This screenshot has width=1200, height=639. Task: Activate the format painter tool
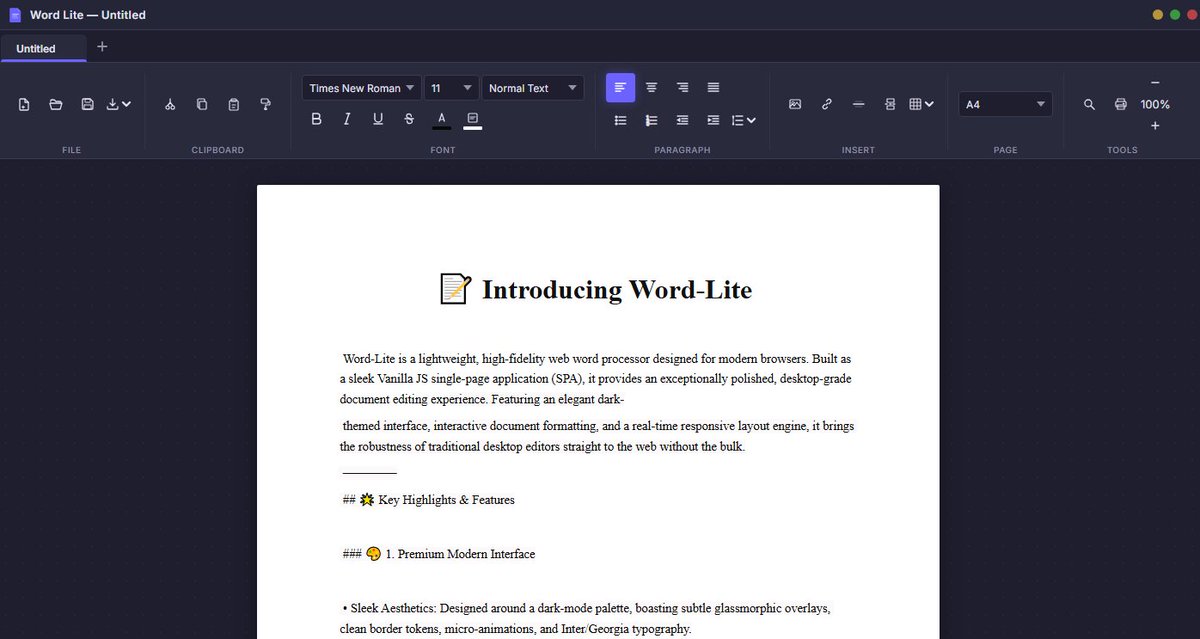(x=265, y=104)
